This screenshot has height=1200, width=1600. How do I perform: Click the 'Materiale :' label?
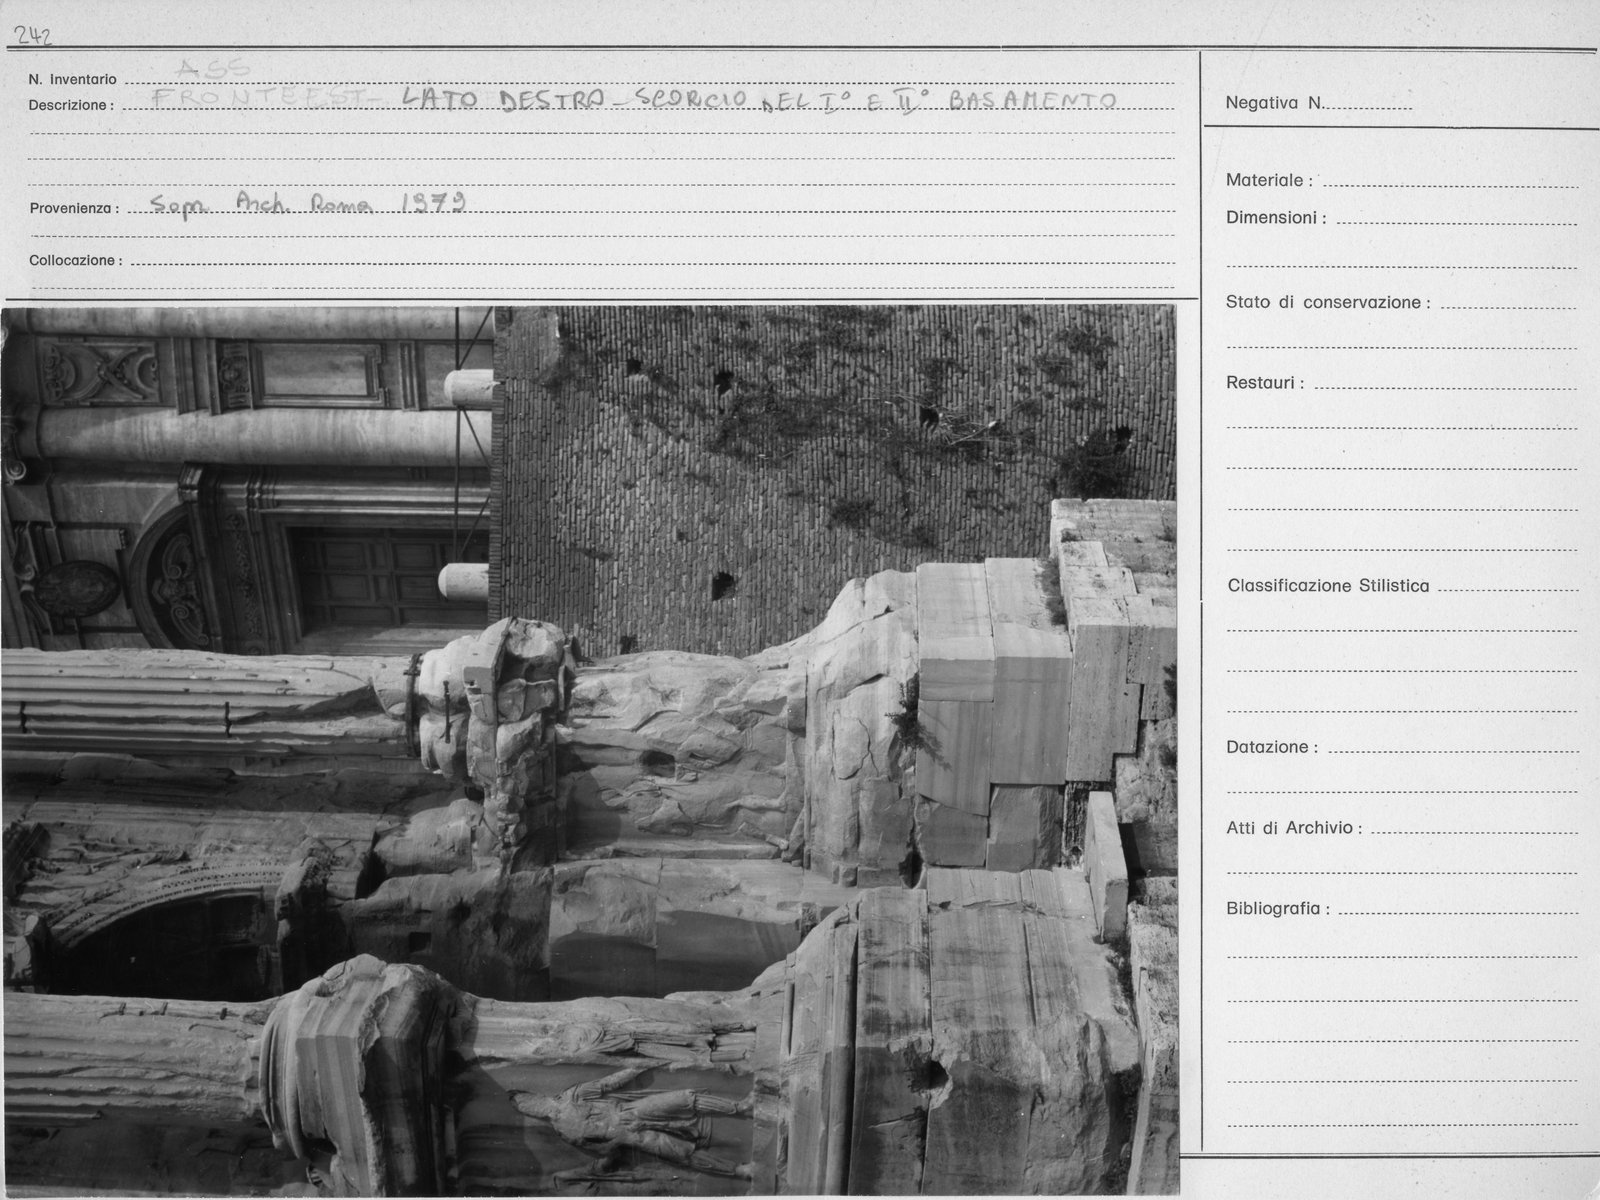1270,180
